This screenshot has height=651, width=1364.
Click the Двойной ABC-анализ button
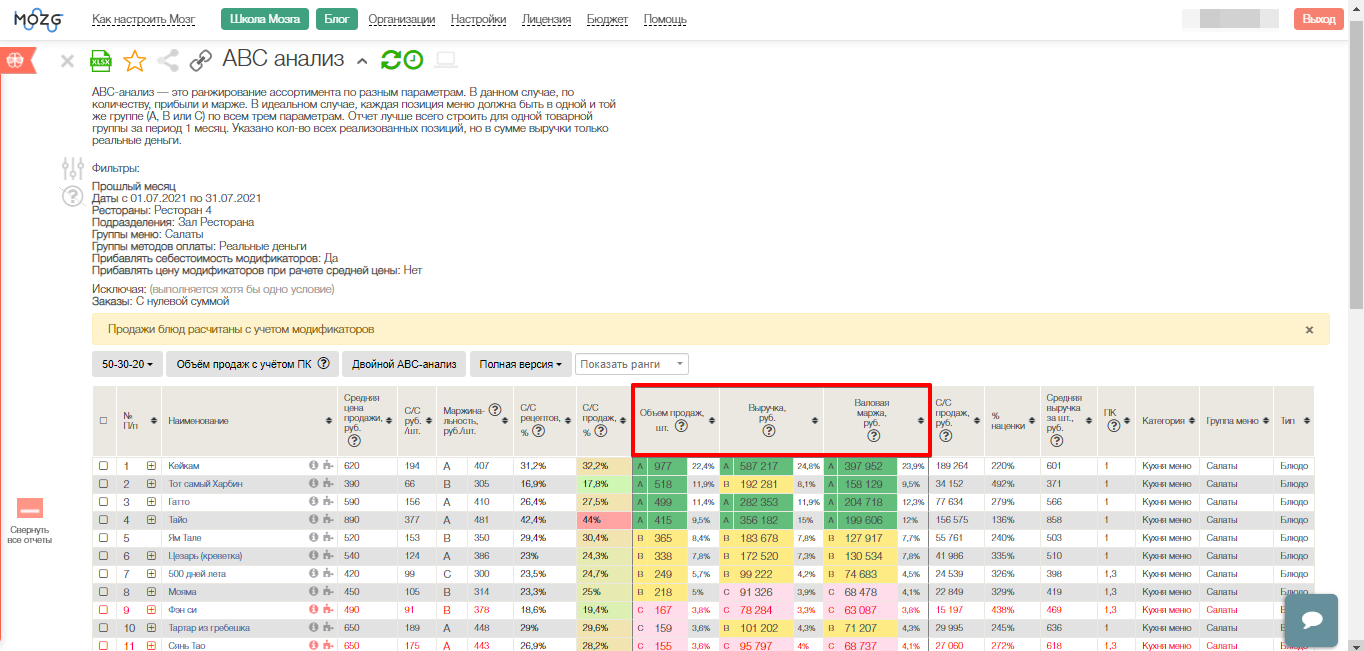404,364
